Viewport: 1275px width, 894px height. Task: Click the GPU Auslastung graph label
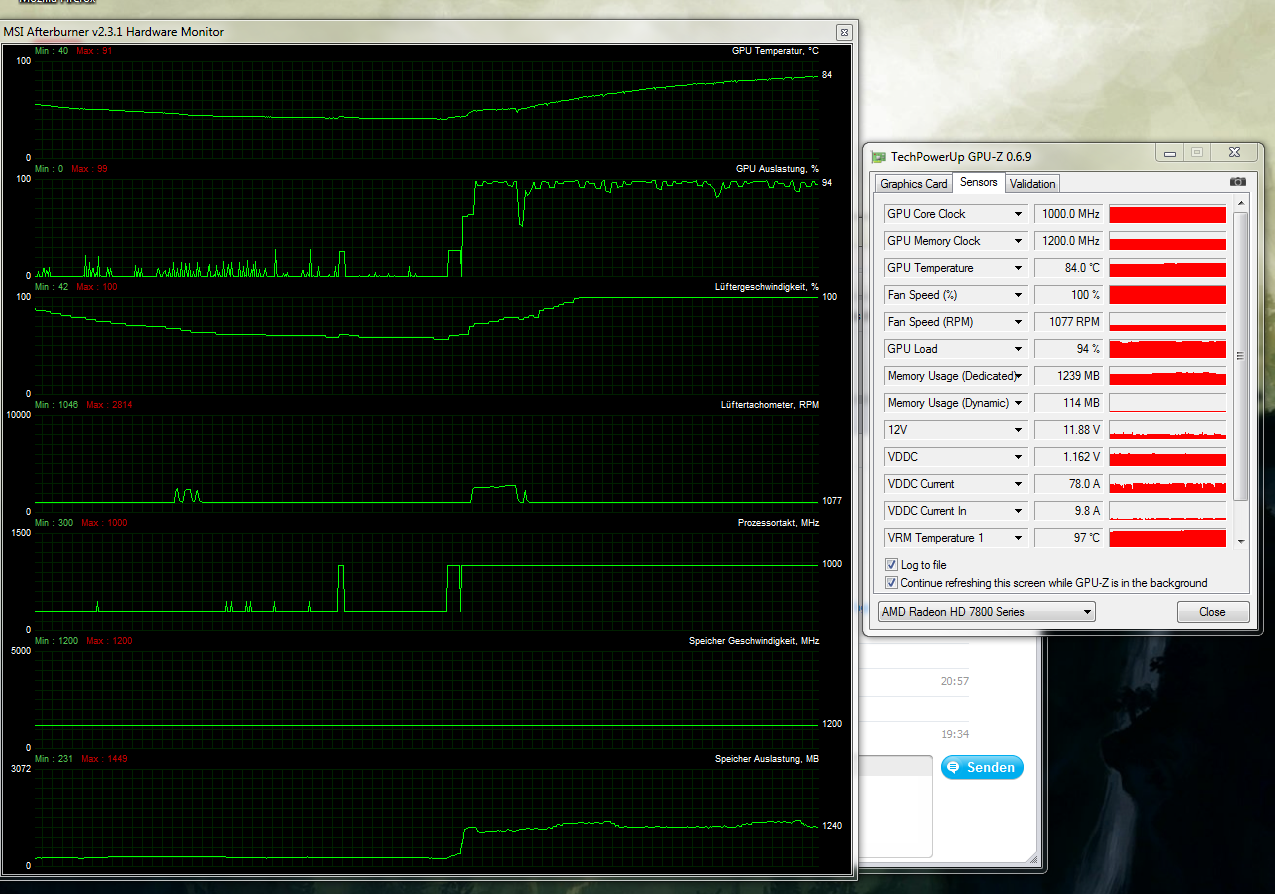coord(777,169)
